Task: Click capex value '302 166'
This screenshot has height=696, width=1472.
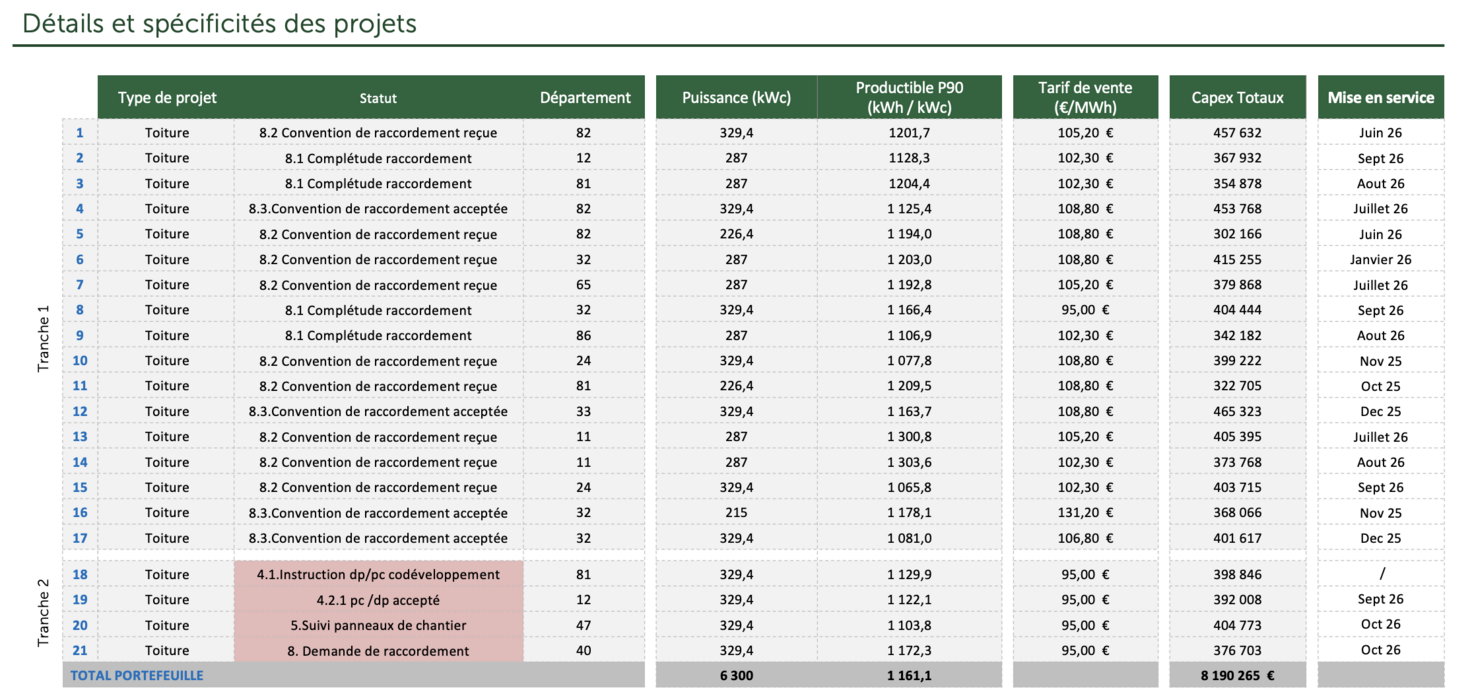Action: (x=1237, y=234)
